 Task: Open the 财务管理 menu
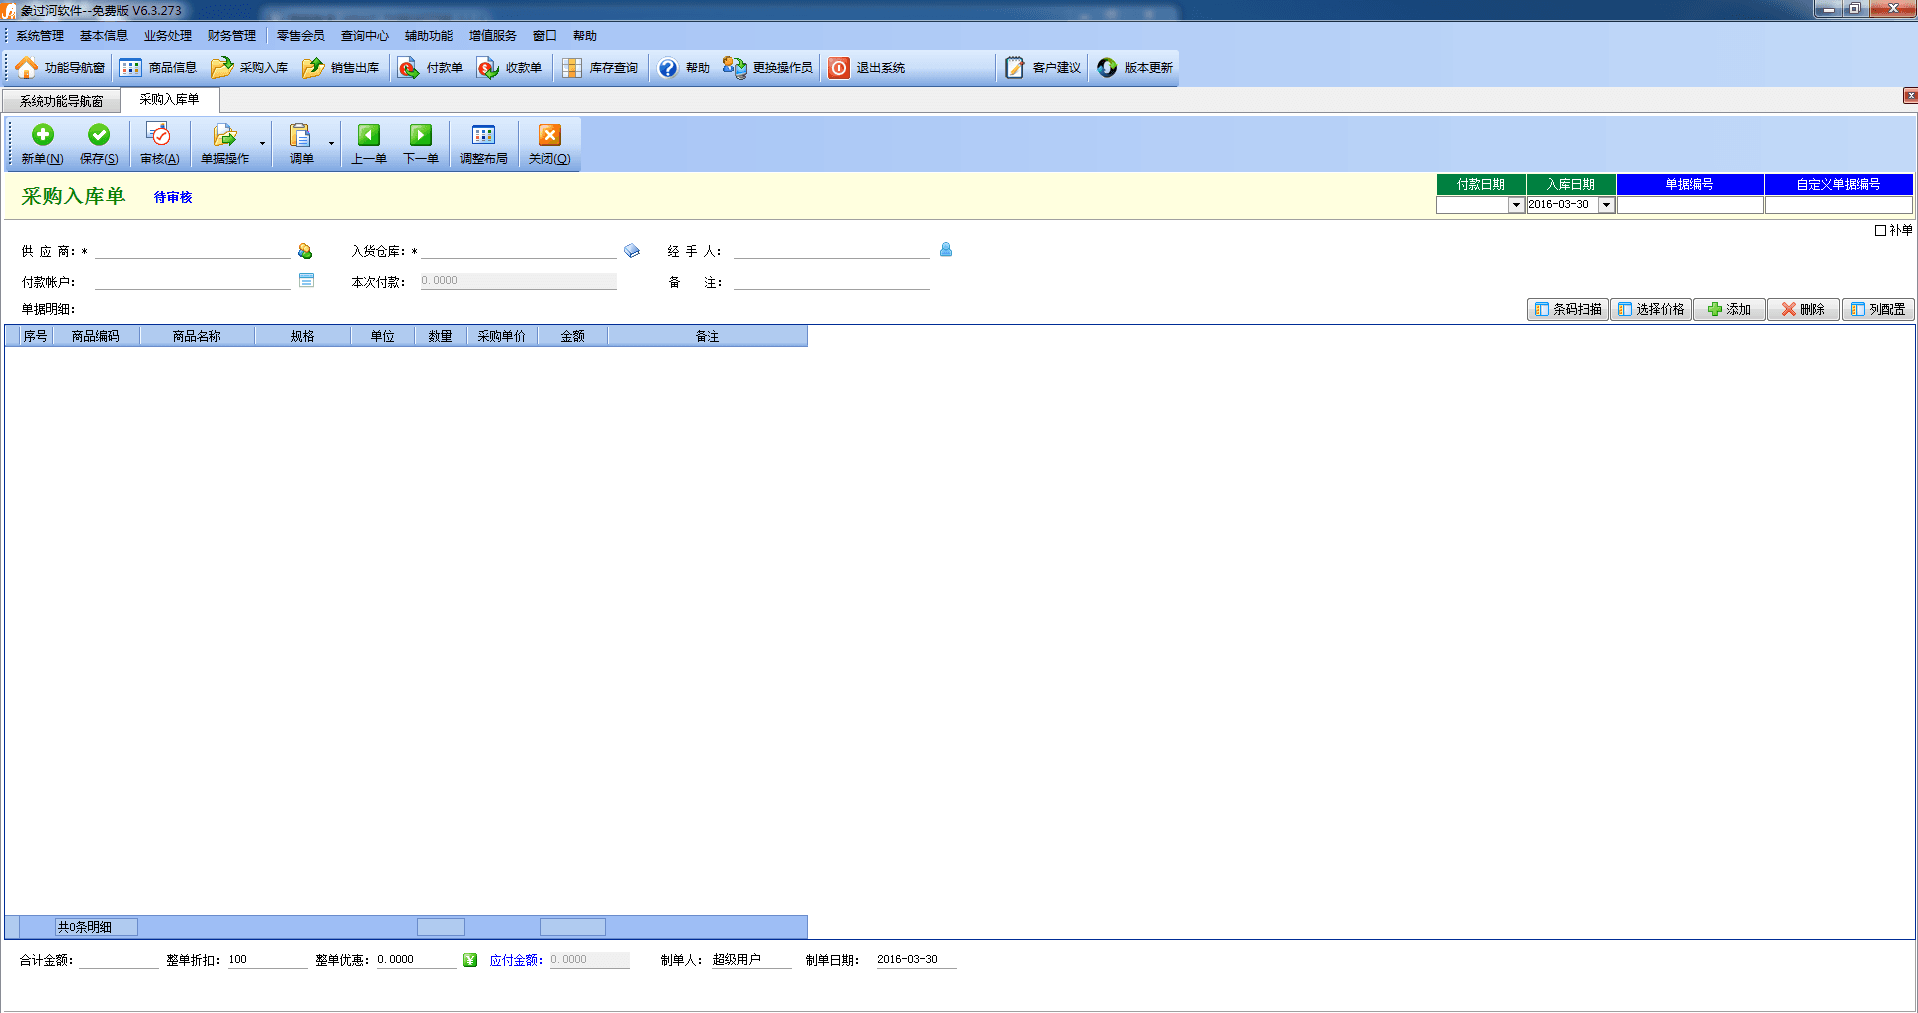click(231, 36)
